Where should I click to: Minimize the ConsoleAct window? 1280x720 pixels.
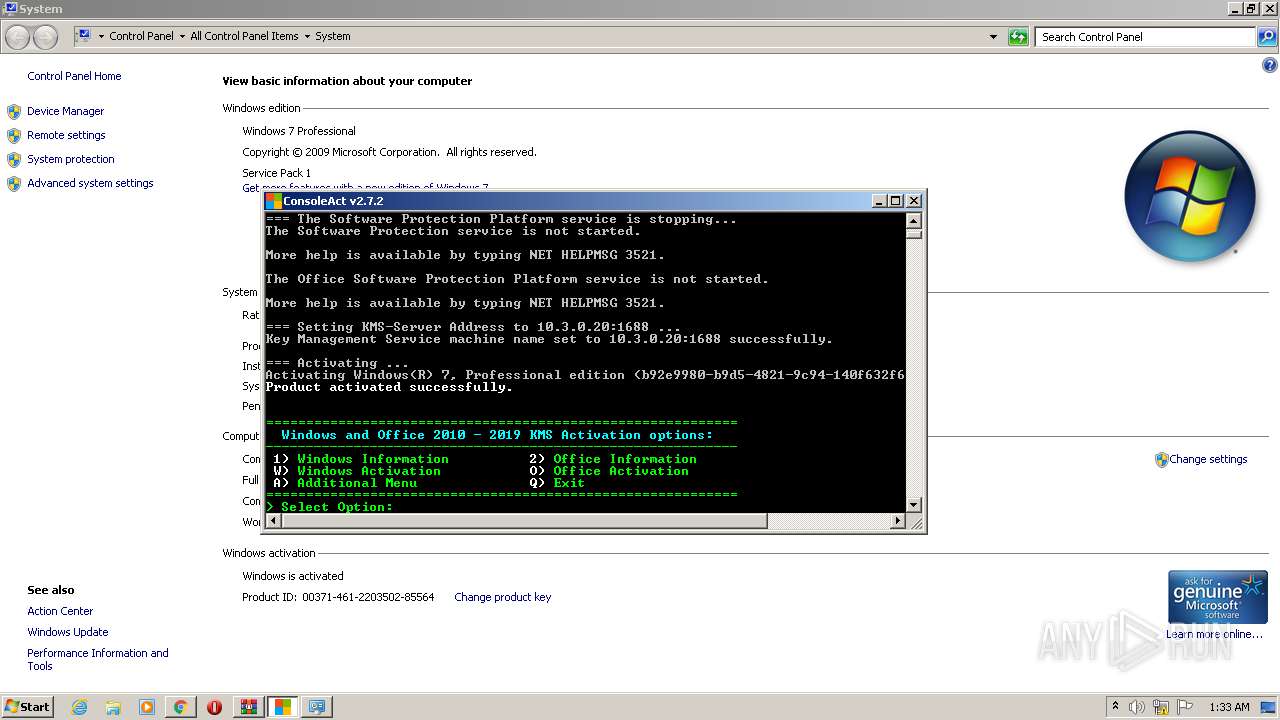point(878,201)
